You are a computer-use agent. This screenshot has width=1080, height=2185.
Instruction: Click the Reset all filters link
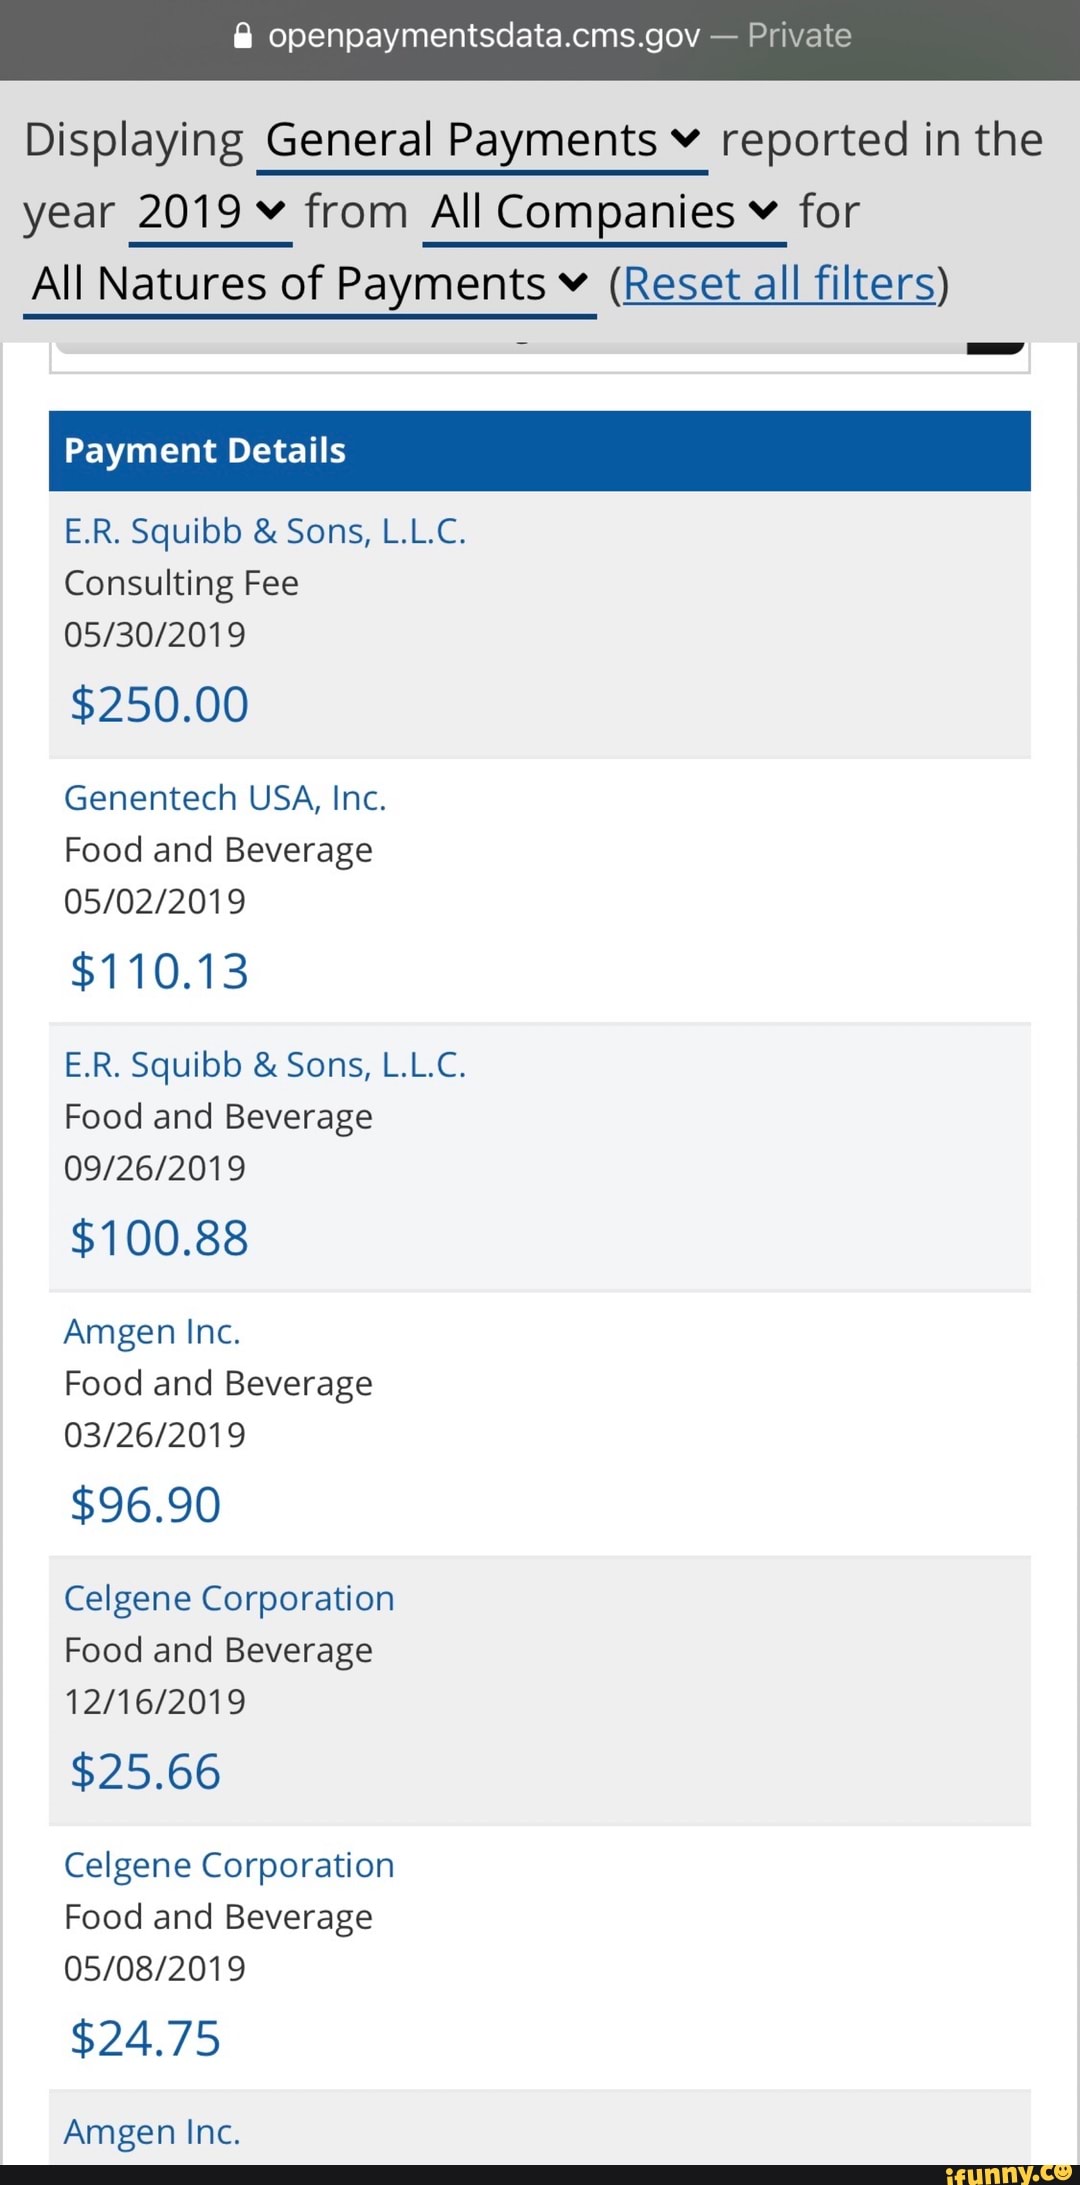point(778,285)
